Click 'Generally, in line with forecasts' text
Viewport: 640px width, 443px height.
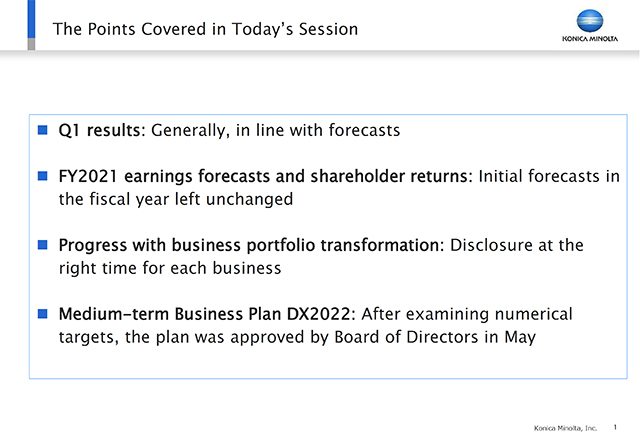pyautogui.click(x=276, y=131)
